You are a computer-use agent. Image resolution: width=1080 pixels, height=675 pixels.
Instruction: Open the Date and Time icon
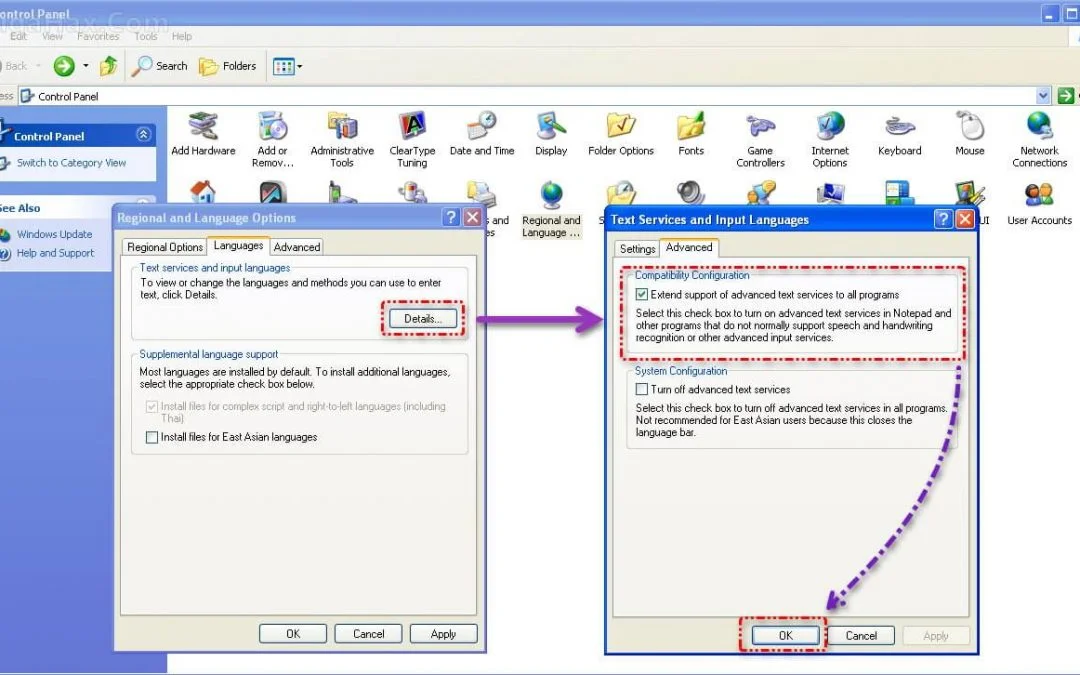(x=481, y=127)
